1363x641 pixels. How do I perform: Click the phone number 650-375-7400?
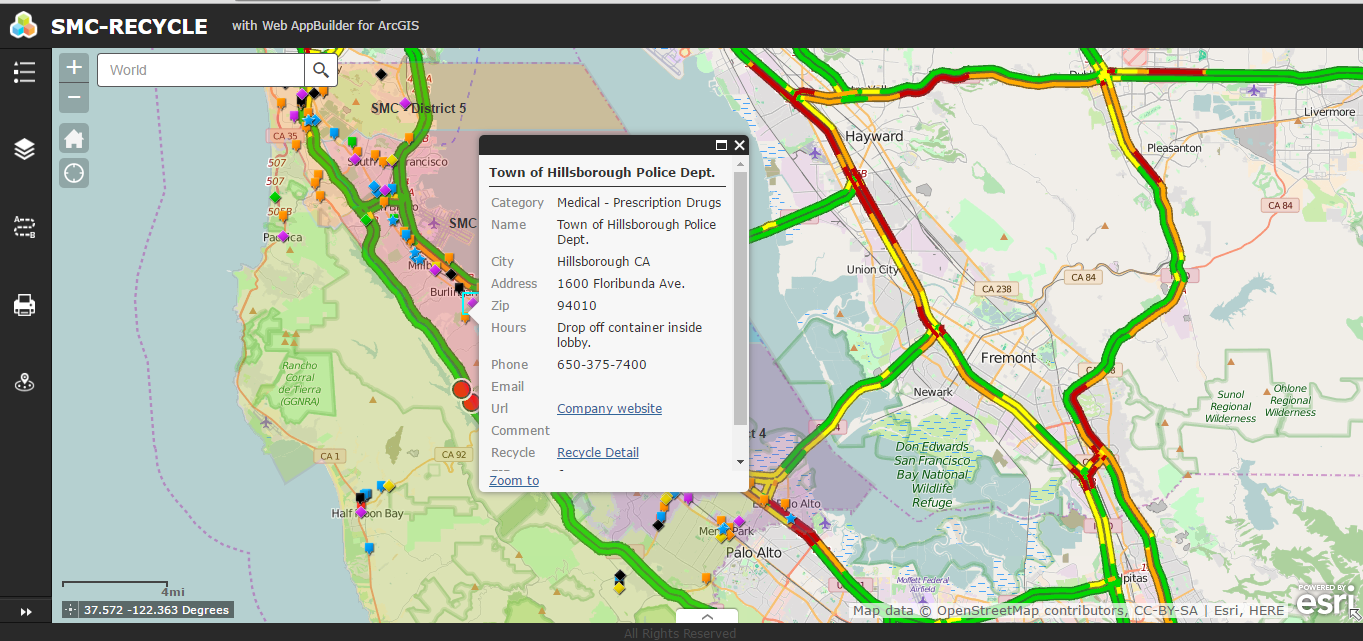(602, 364)
